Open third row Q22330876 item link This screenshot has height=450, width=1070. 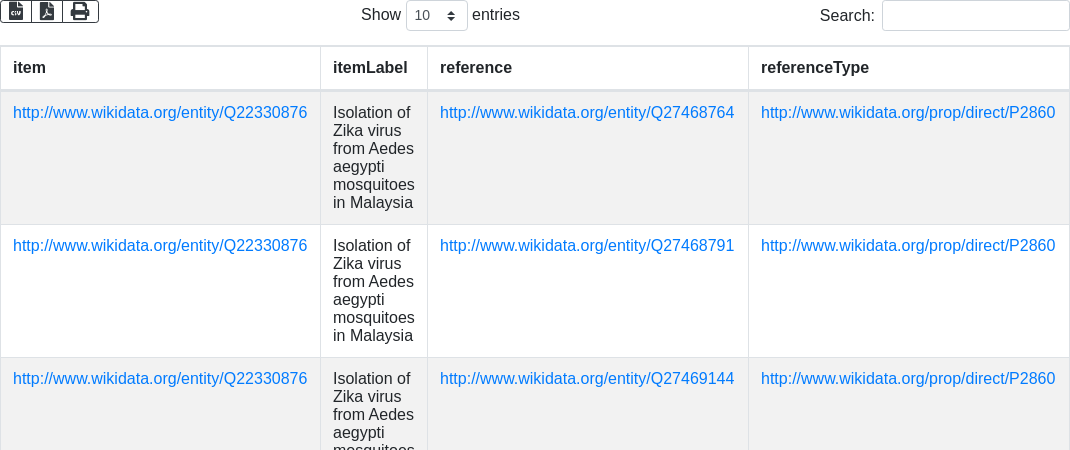click(160, 379)
